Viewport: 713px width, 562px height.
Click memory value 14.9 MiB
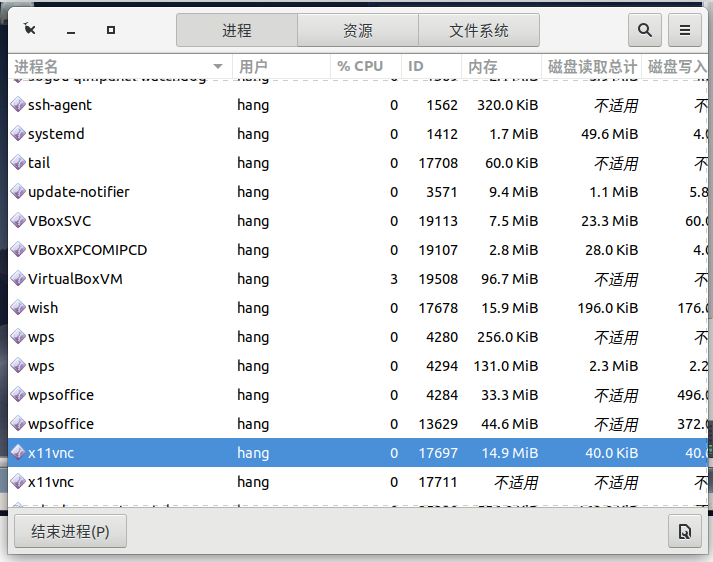(x=509, y=453)
